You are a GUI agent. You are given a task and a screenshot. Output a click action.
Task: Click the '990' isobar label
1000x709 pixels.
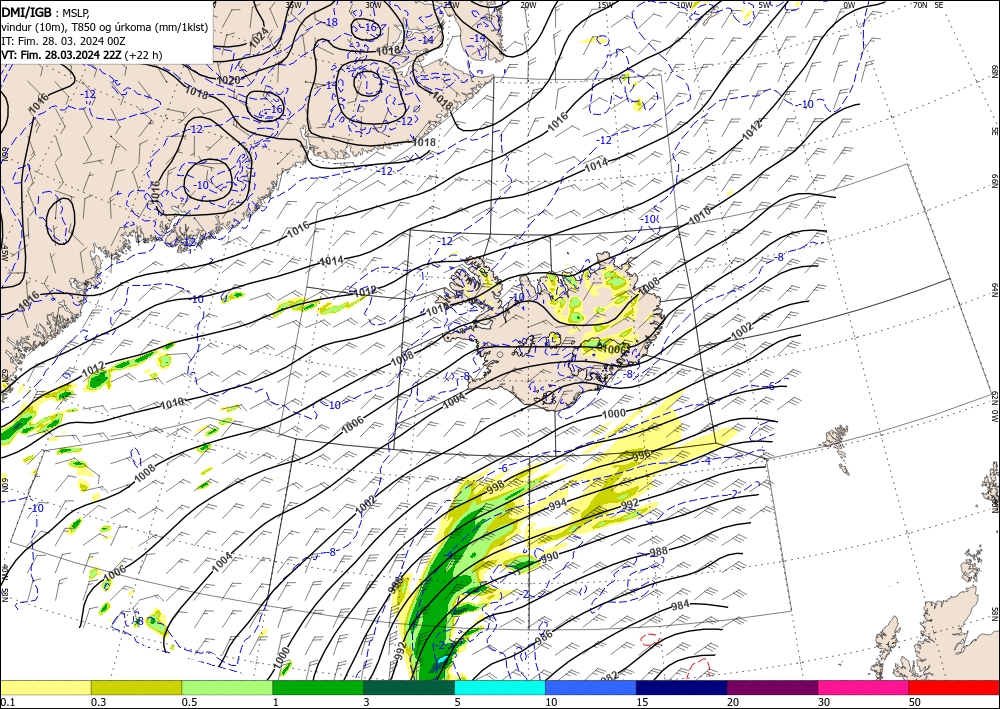(549, 557)
